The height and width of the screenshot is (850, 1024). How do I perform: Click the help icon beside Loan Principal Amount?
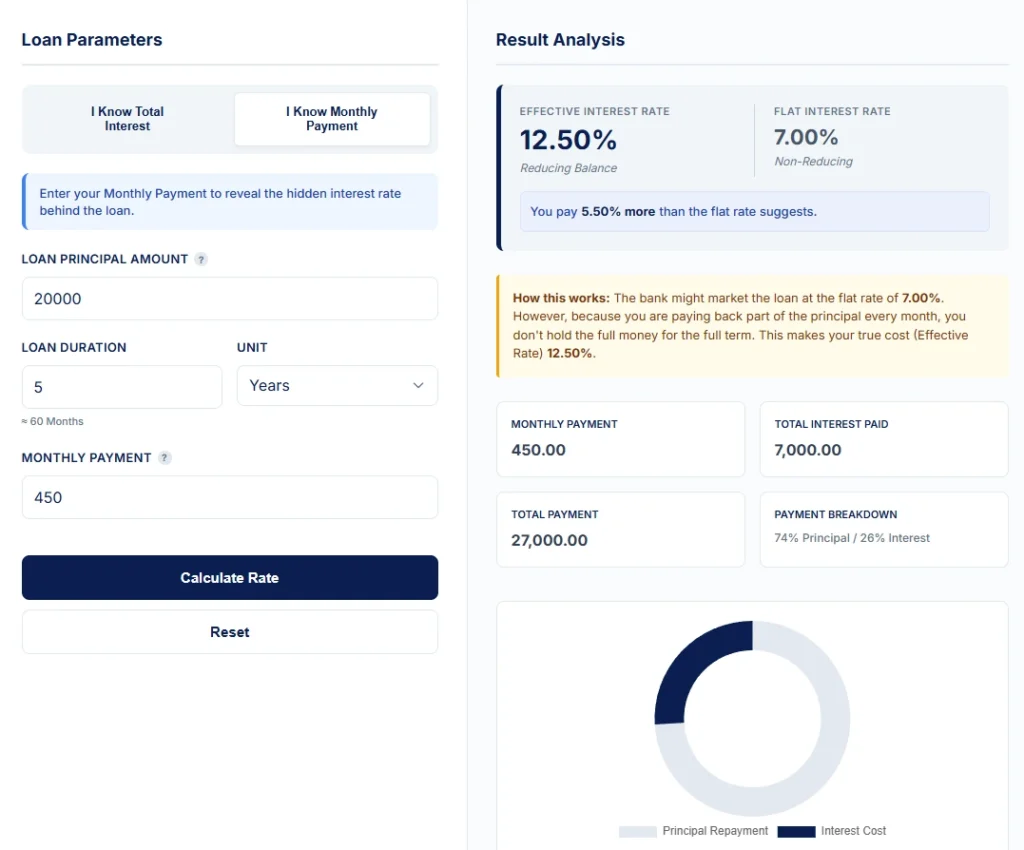[201, 258]
